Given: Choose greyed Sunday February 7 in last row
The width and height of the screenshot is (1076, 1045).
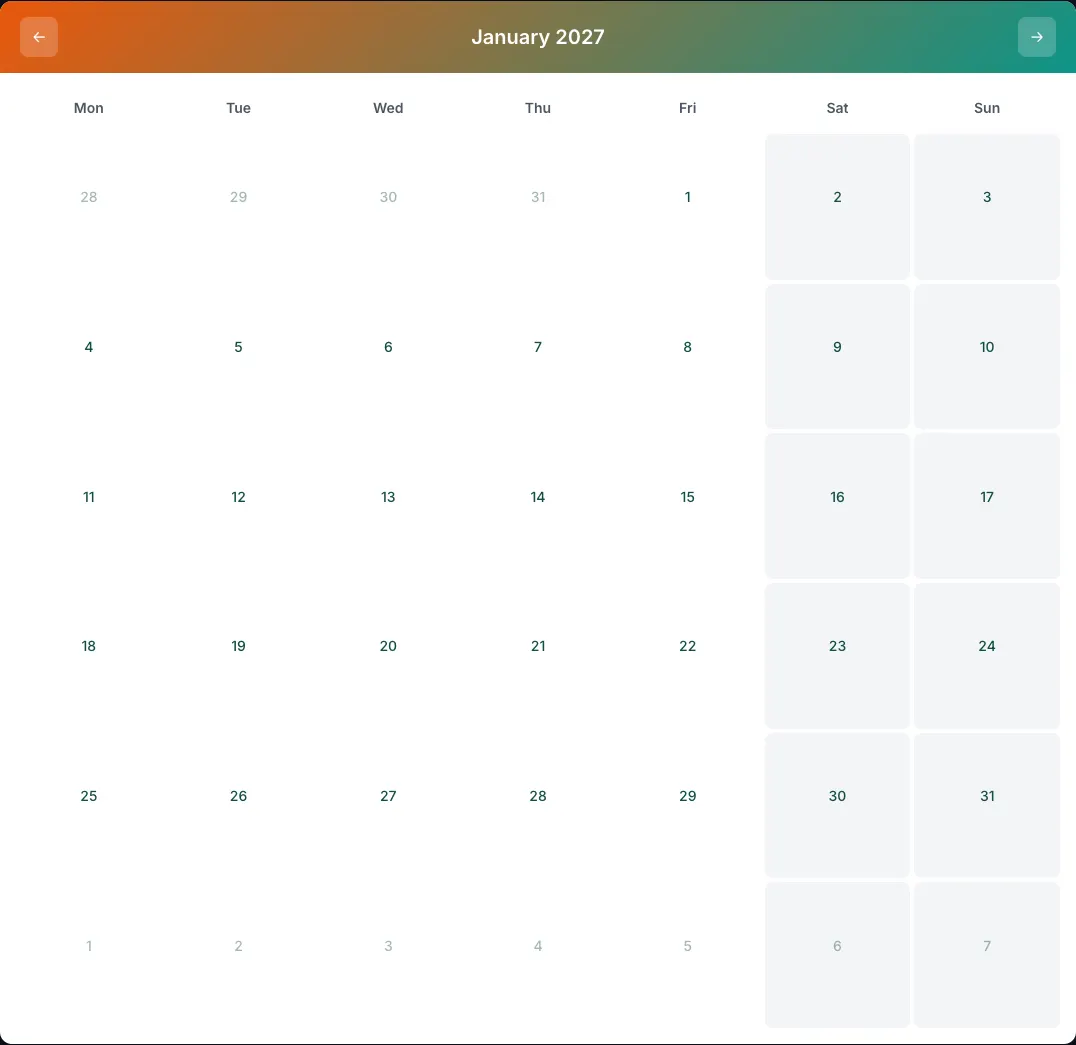Looking at the screenshot, I should (987, 954).
